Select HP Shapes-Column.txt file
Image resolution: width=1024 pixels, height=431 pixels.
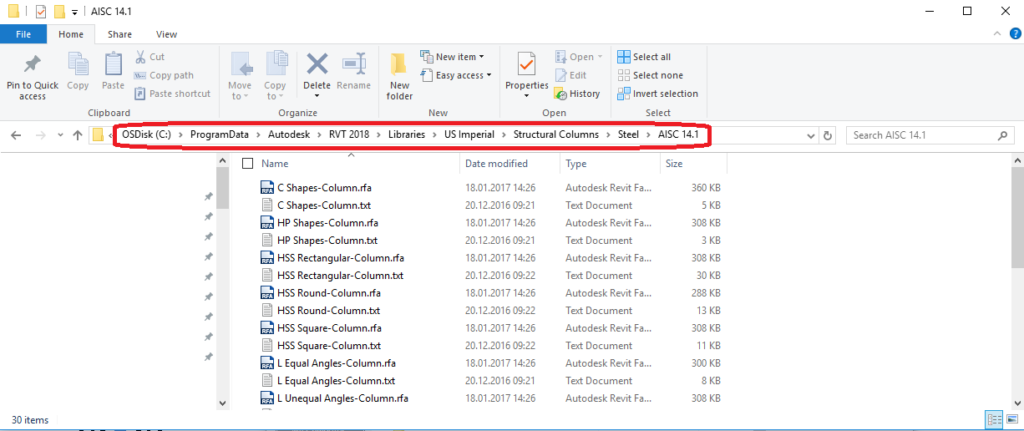point(327,240)
